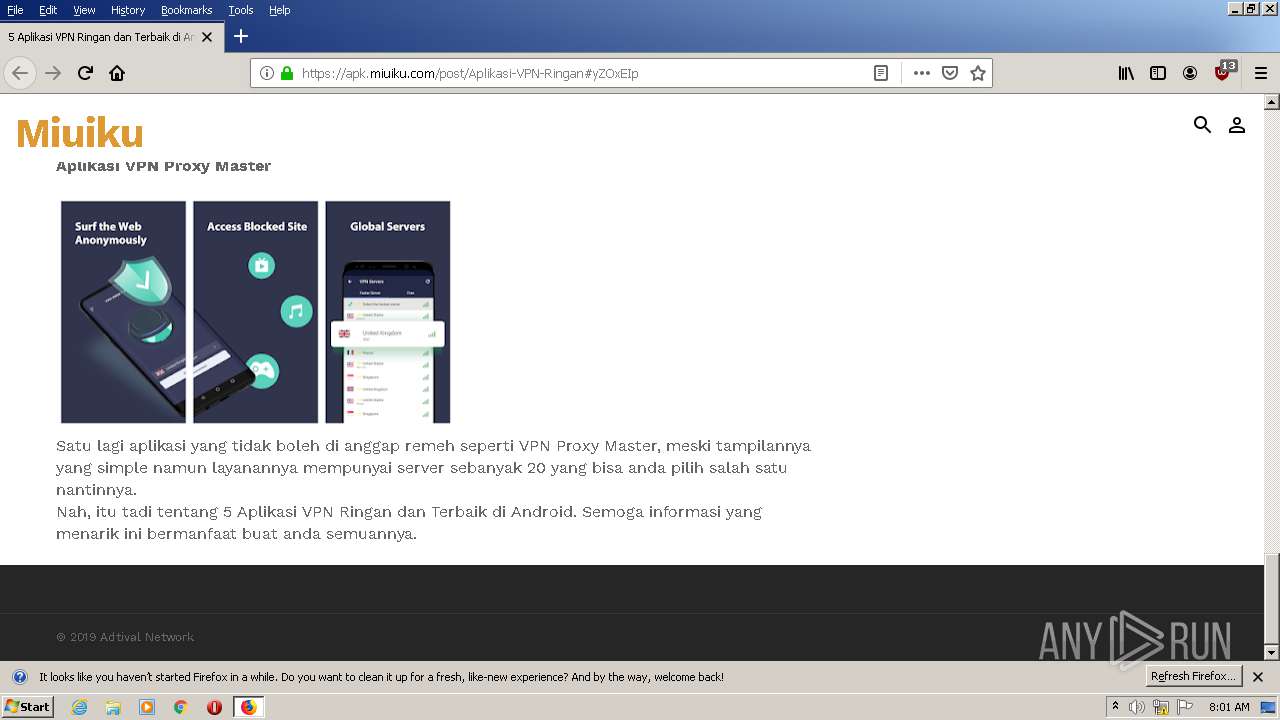The height and width of the screenshot is (720, 1280).
Task: Click the page scrollbar up arrow
Action: [x=1272, y=102]
